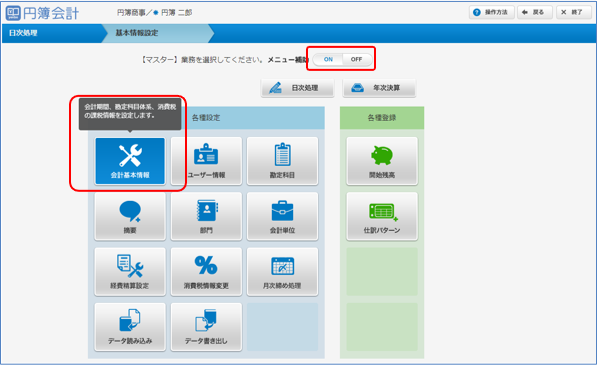Select the 日次処理 breadcrumb tab
Viewport: 597px width, 365px height.
51,33
